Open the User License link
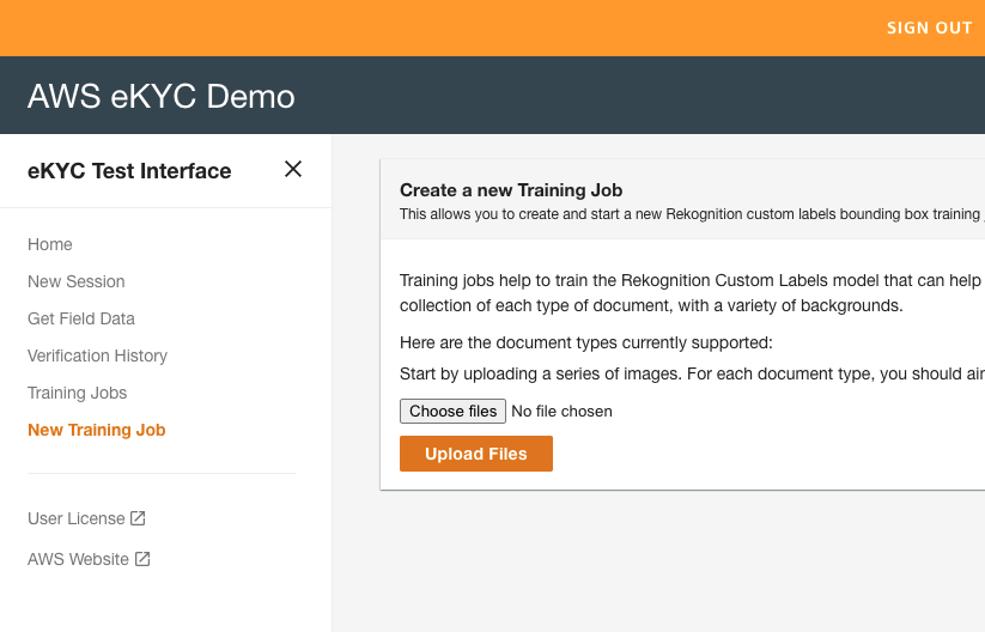The height and width of the screenshot is (633, 985). coord(76,519)
